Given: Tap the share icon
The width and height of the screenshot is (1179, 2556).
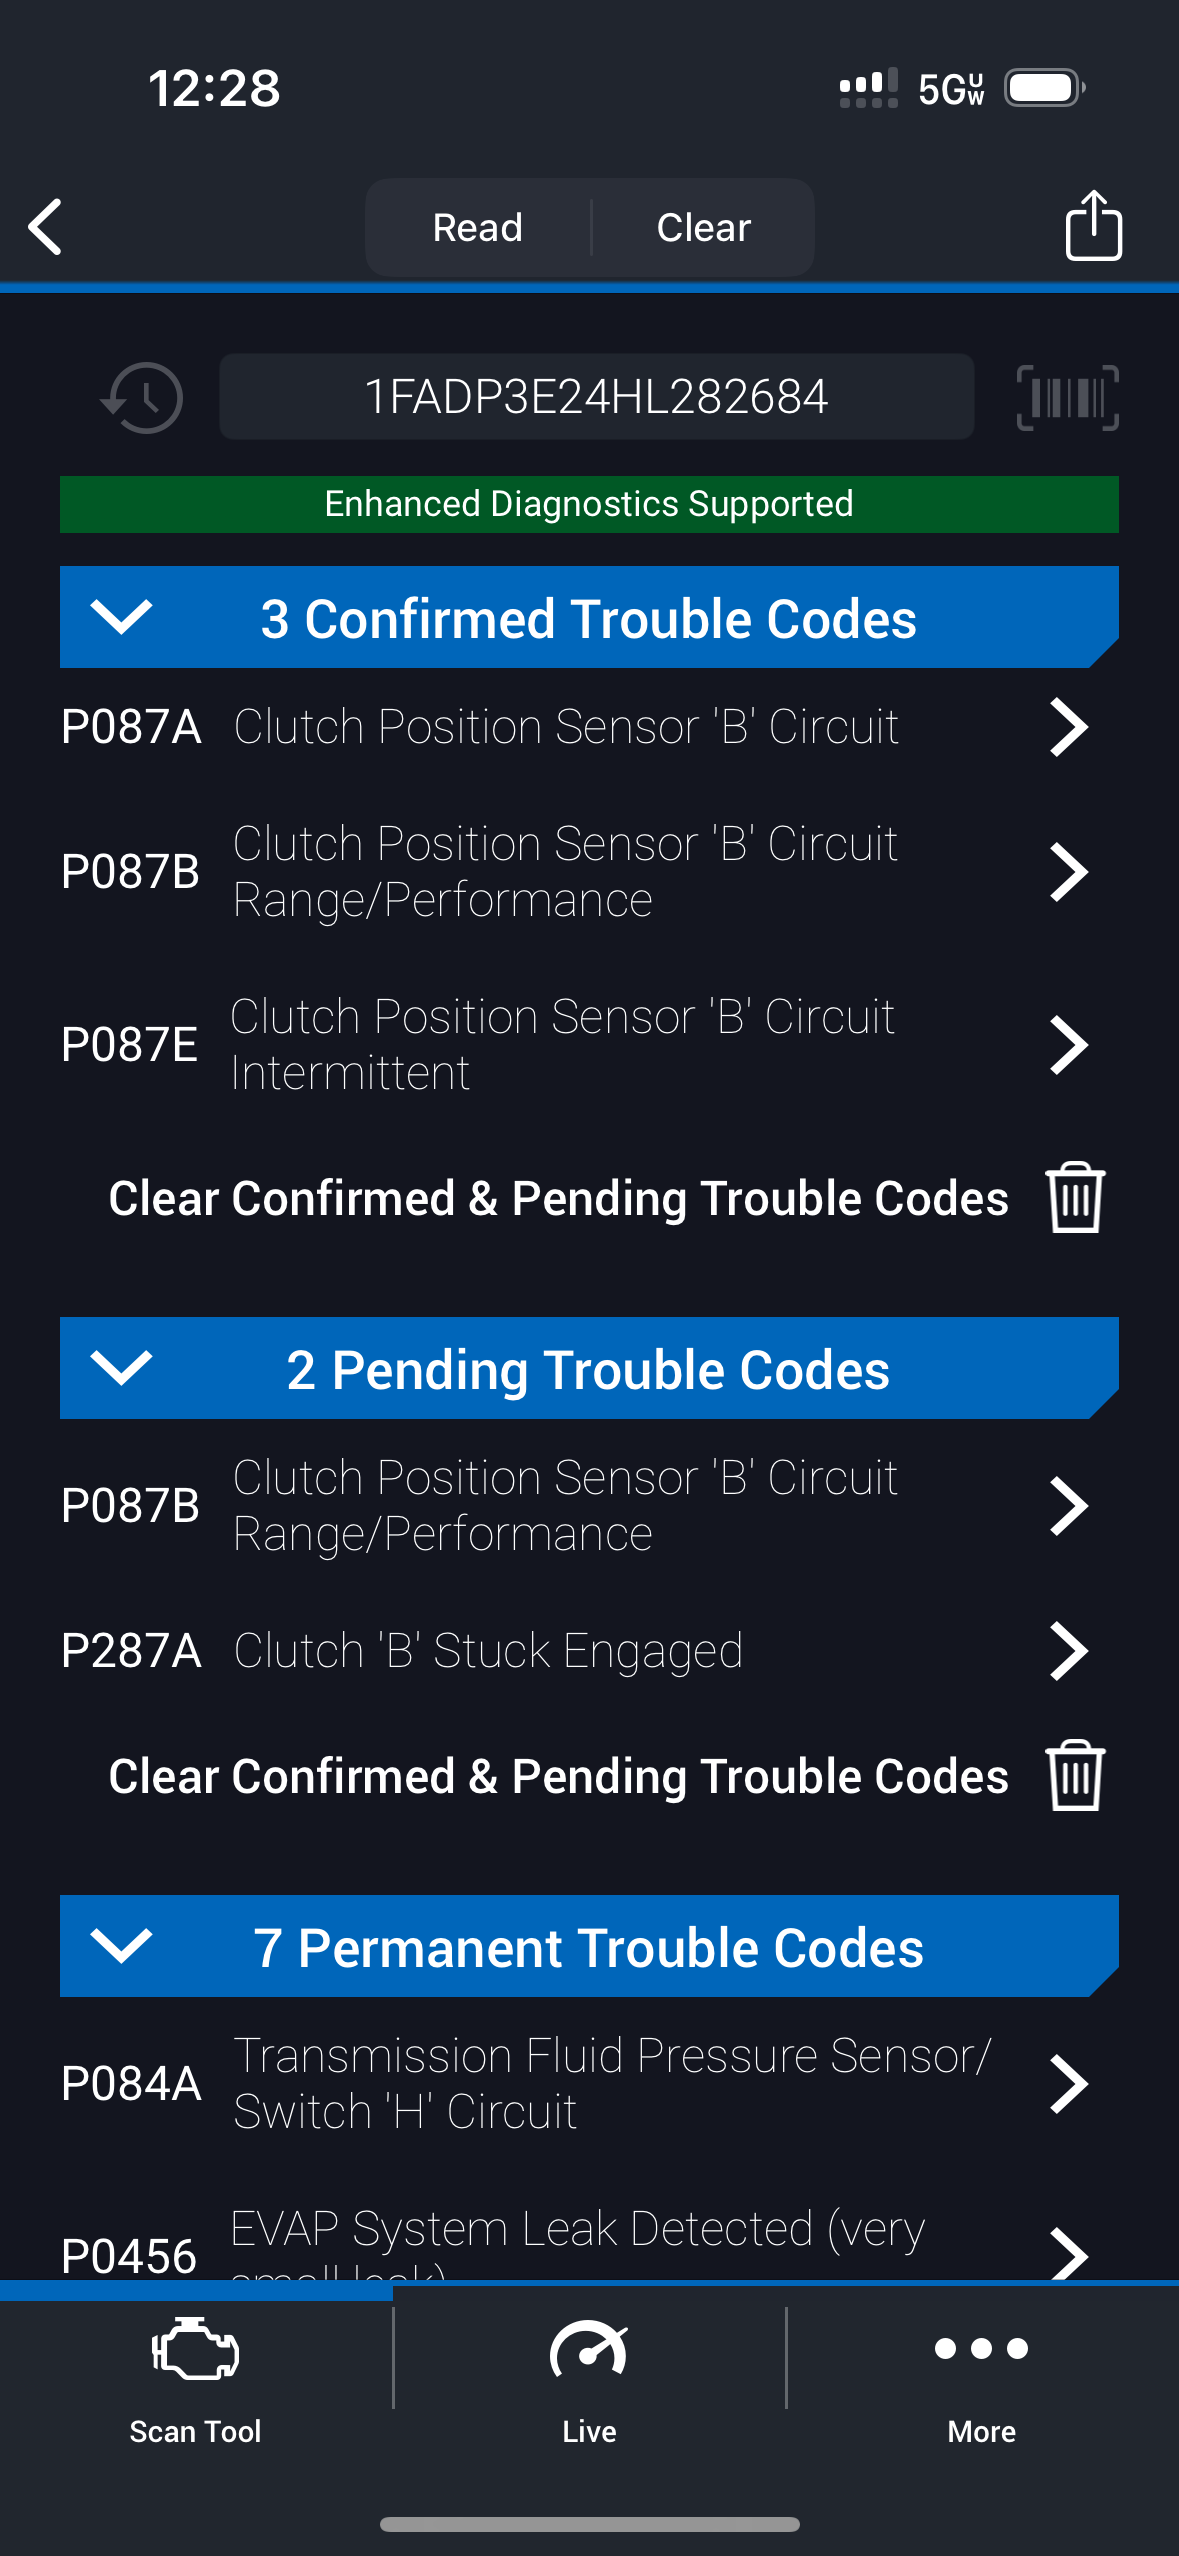Looking at the screenshot, I should 1093,226.
